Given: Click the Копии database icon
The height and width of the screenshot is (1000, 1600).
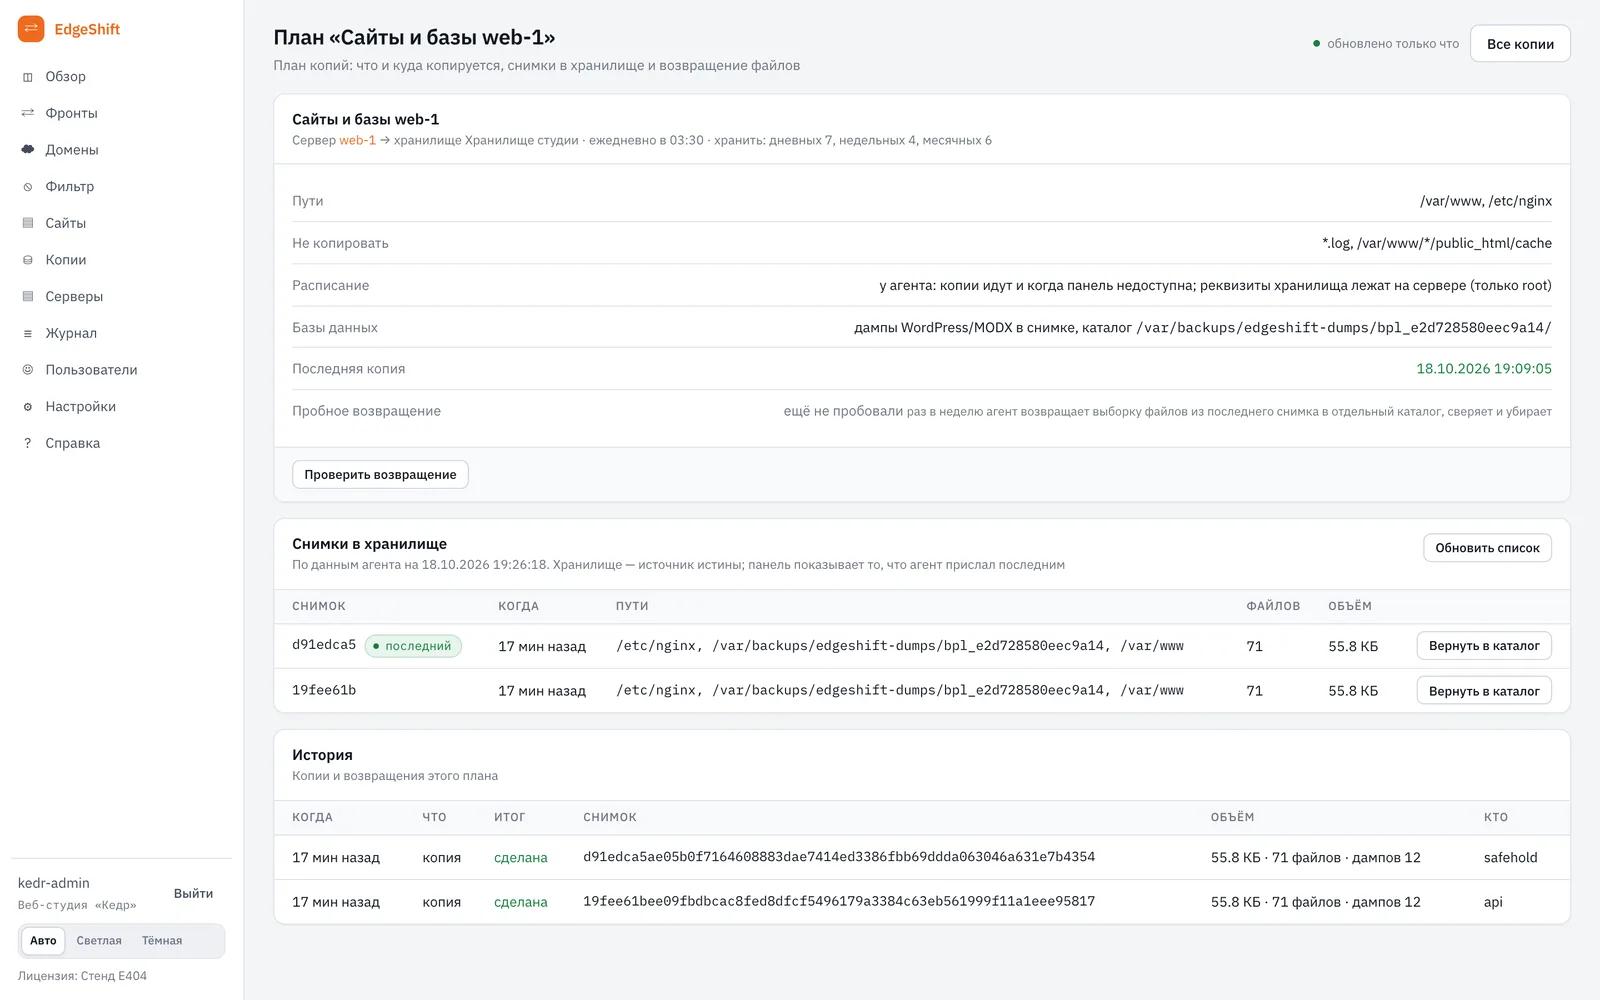Looking at the screenshot, I should coord(28,260).
